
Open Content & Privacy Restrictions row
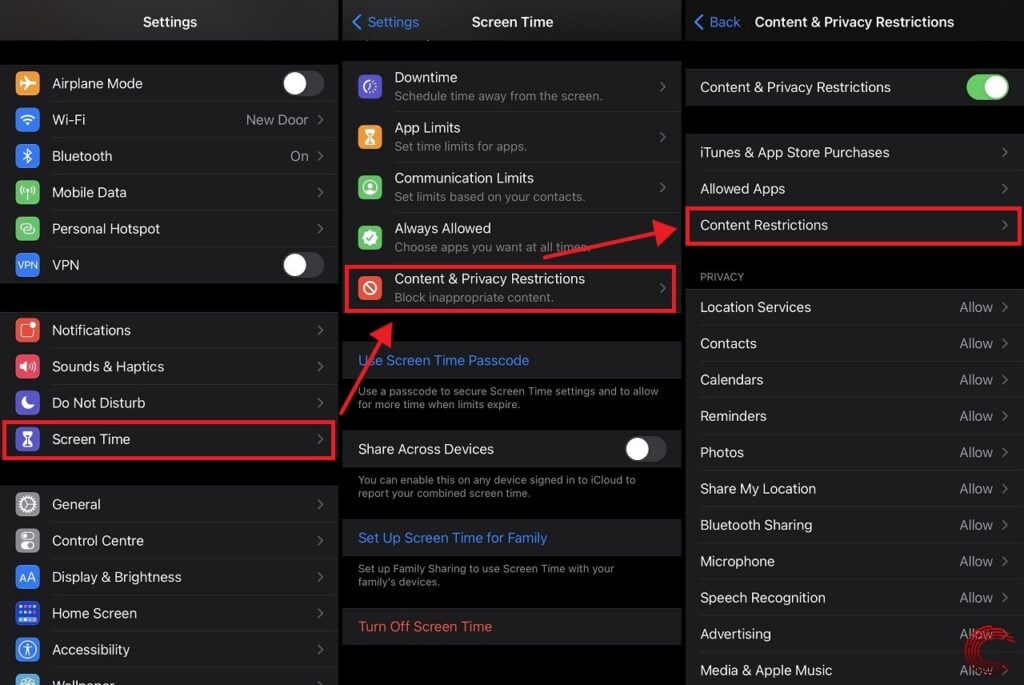pos(511,288)
